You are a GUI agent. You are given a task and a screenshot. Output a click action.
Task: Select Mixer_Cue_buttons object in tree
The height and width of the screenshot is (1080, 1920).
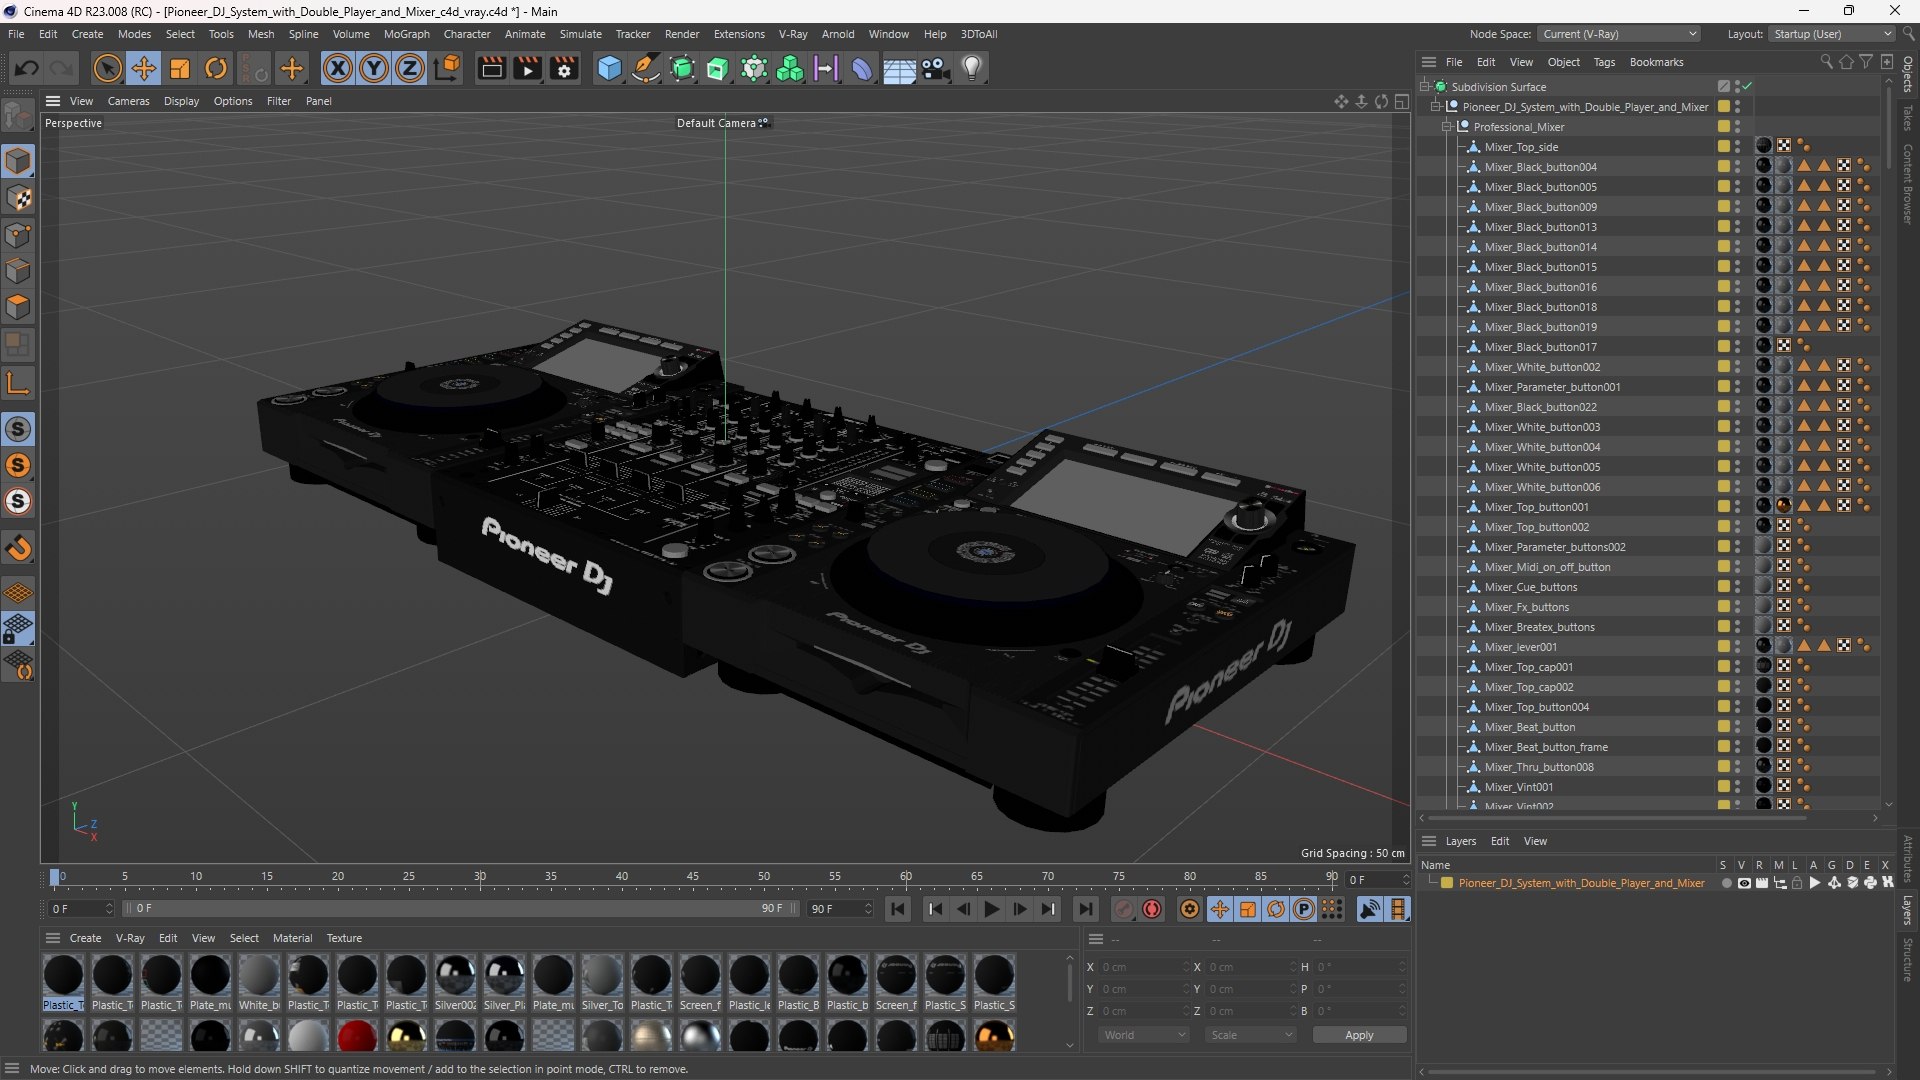click(1530, 587)
